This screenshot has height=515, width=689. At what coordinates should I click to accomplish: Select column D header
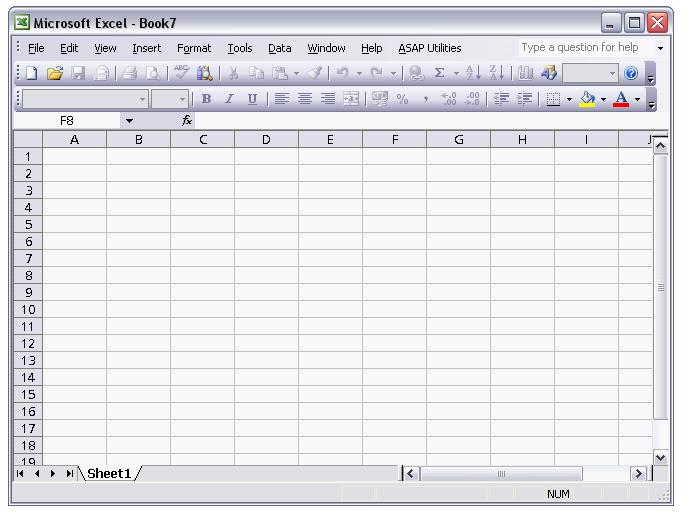[x=266, y=139]
